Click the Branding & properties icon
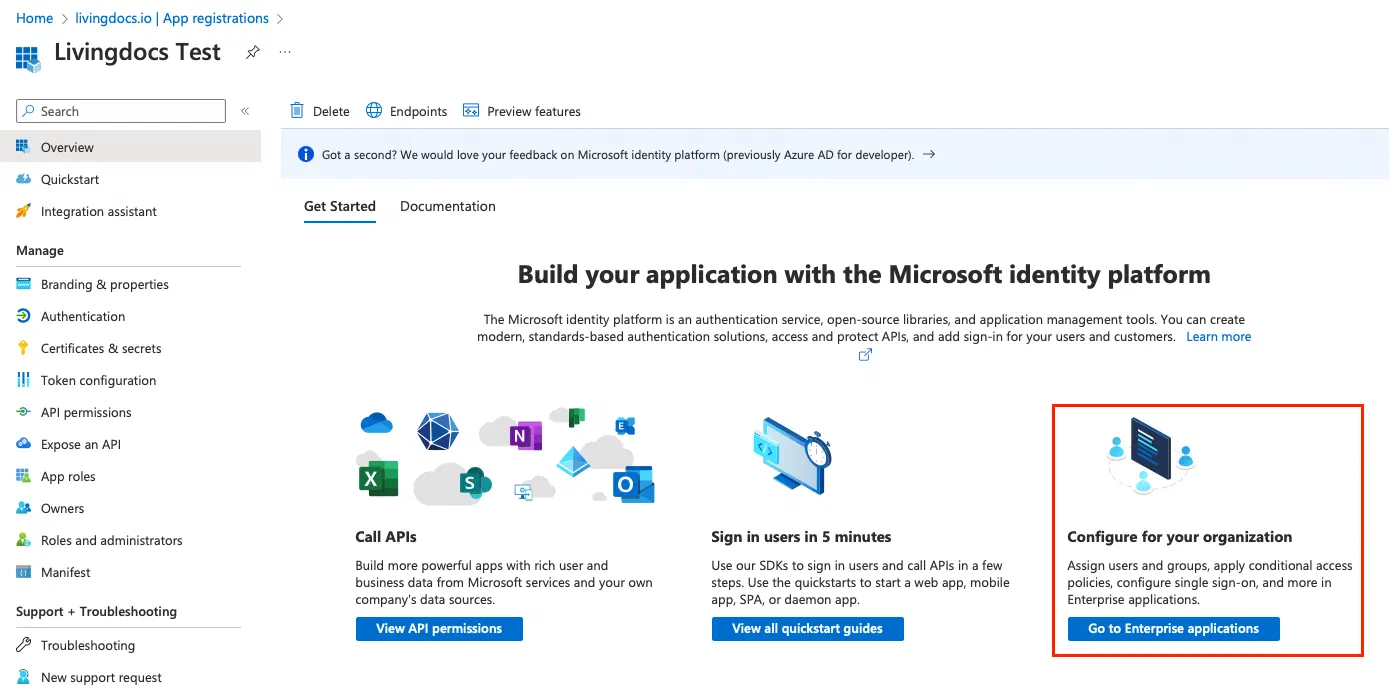1389x694 pixels. pos(23,284)
